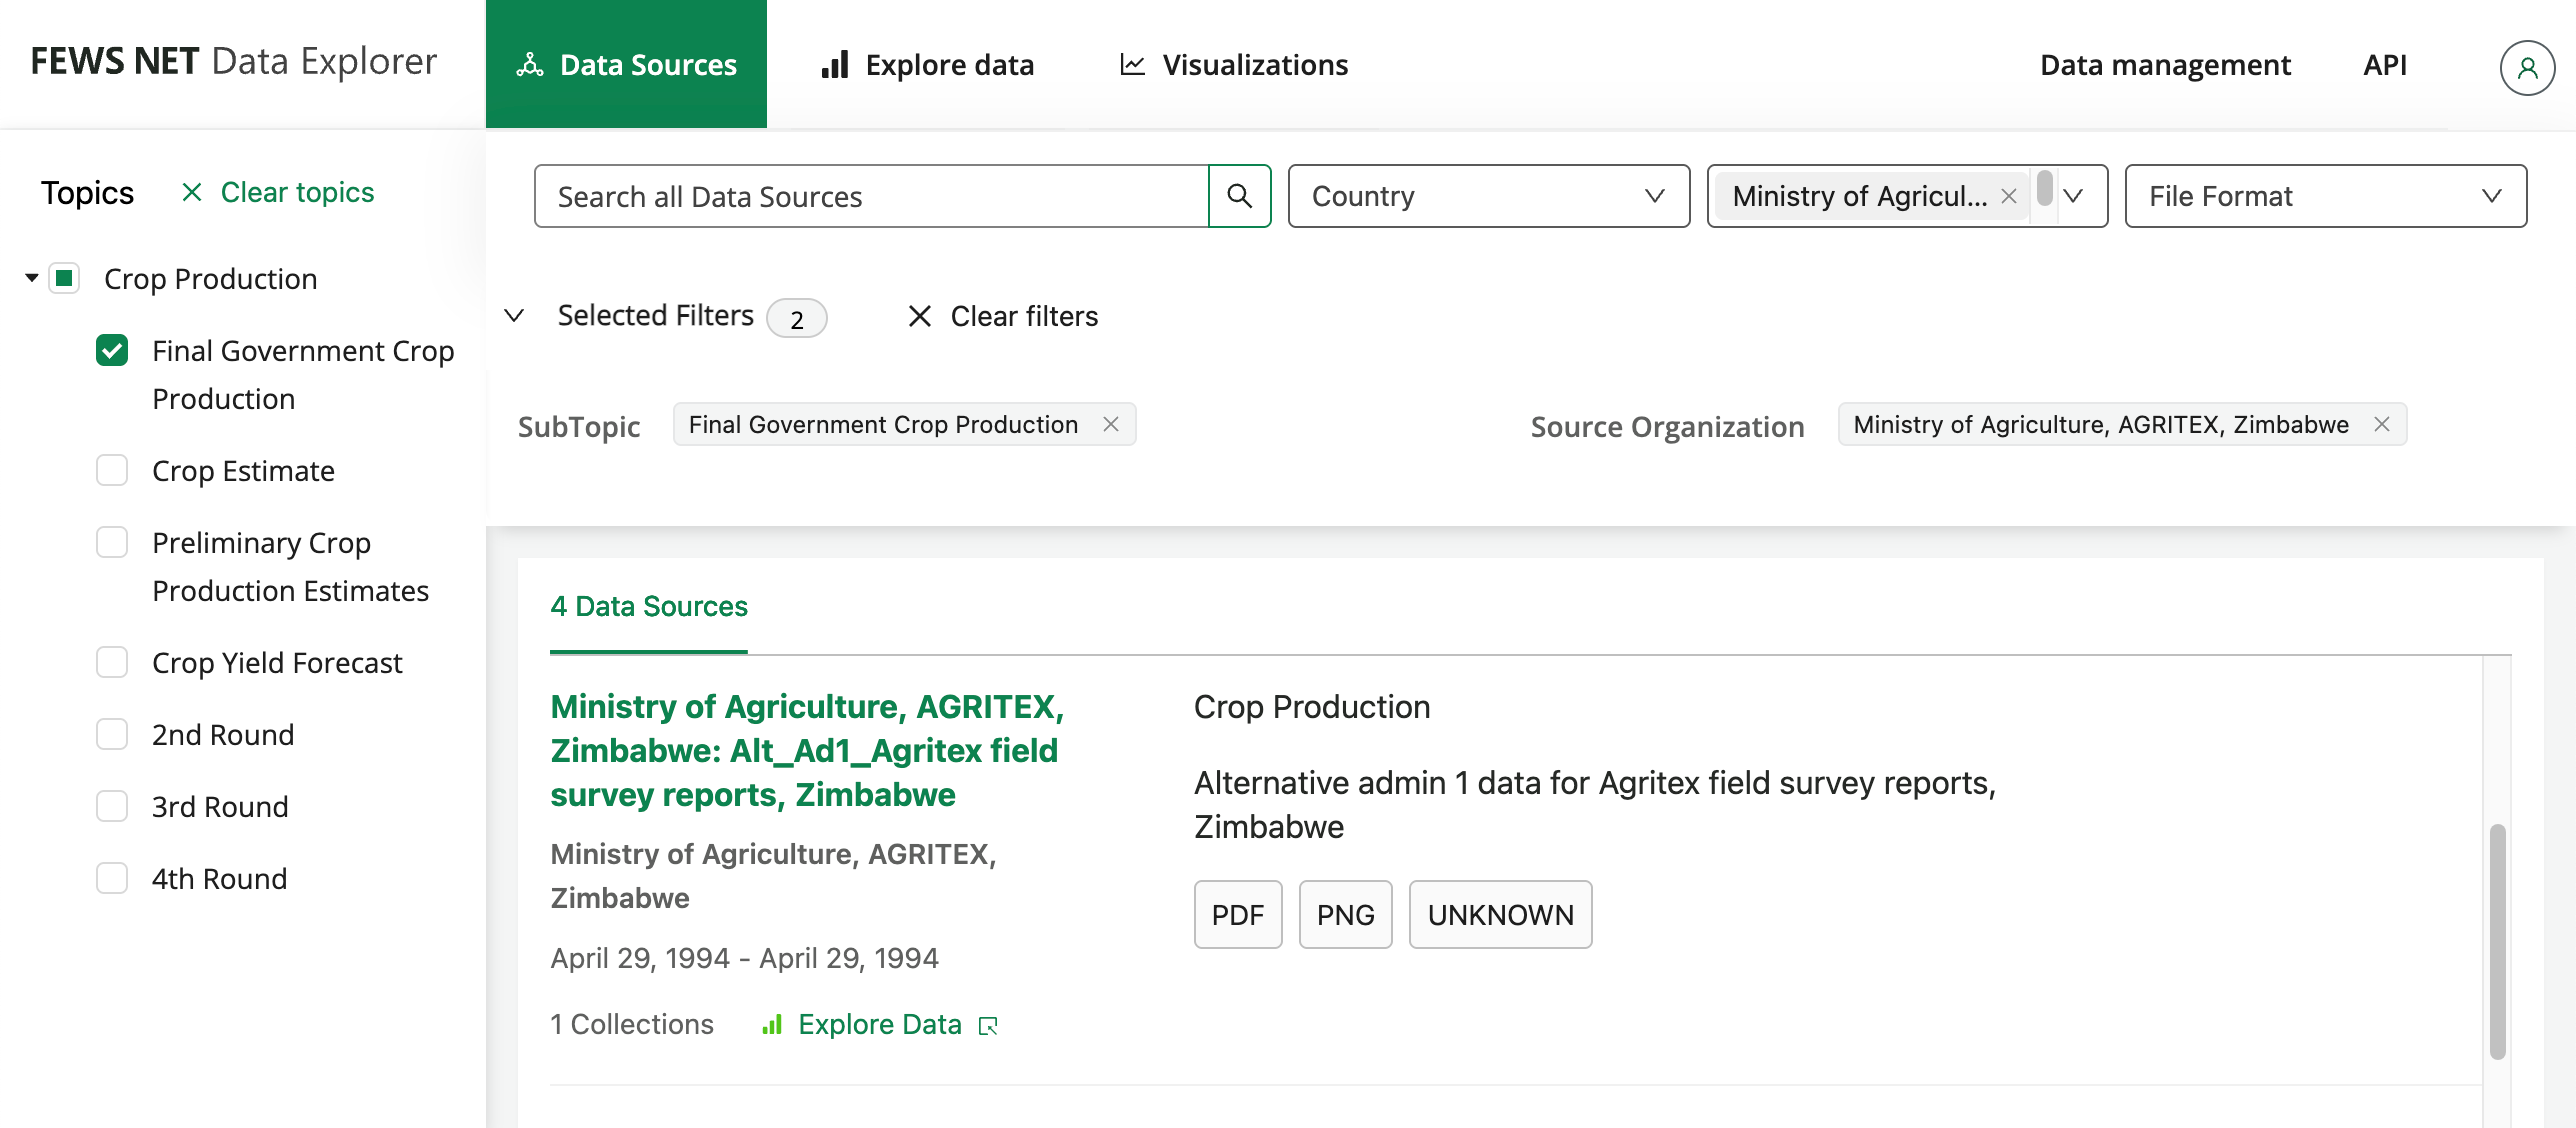Screen dimensions: 2576x1128
Task: Click the X icon beside Clear filters
Action: (919, 316)
